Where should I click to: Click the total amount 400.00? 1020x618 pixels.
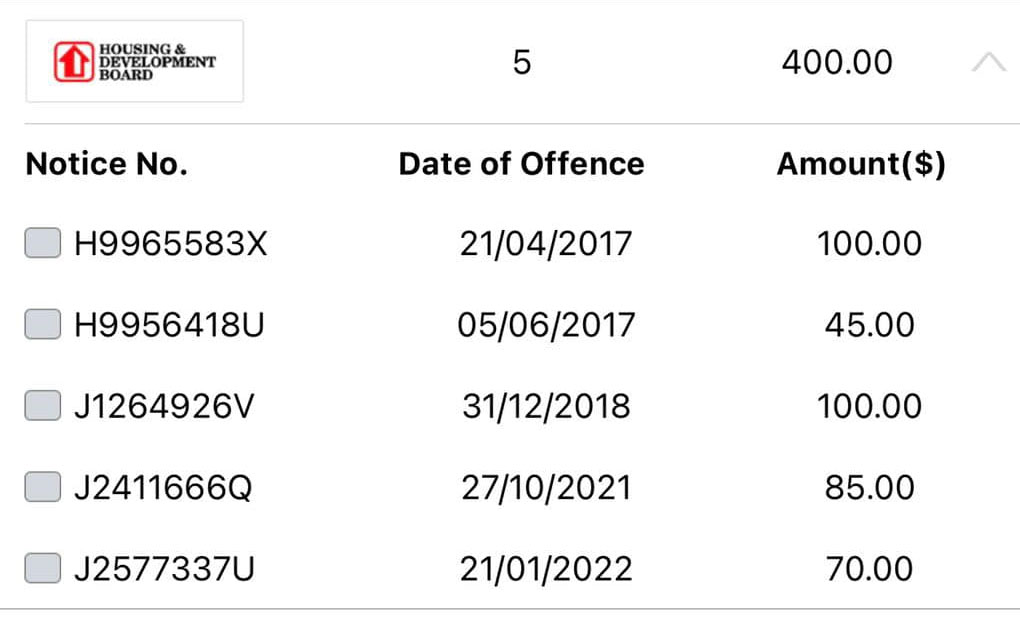(x=837, y=62)
